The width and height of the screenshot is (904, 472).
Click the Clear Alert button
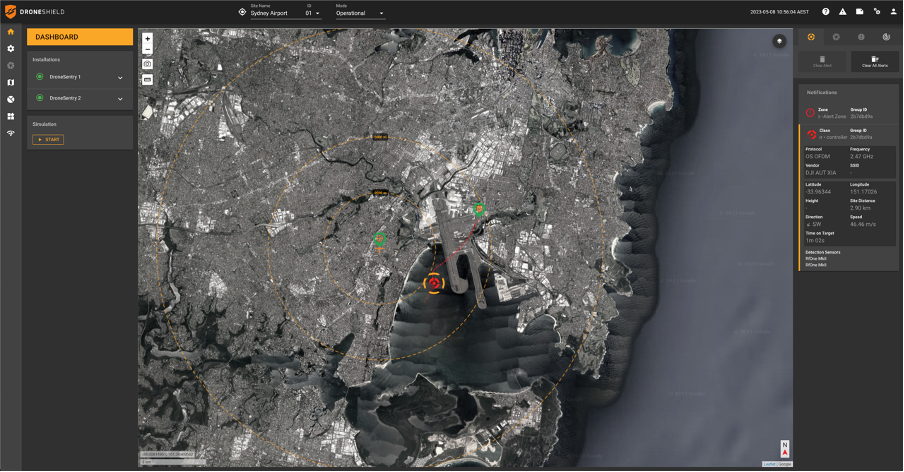point(822,62)
